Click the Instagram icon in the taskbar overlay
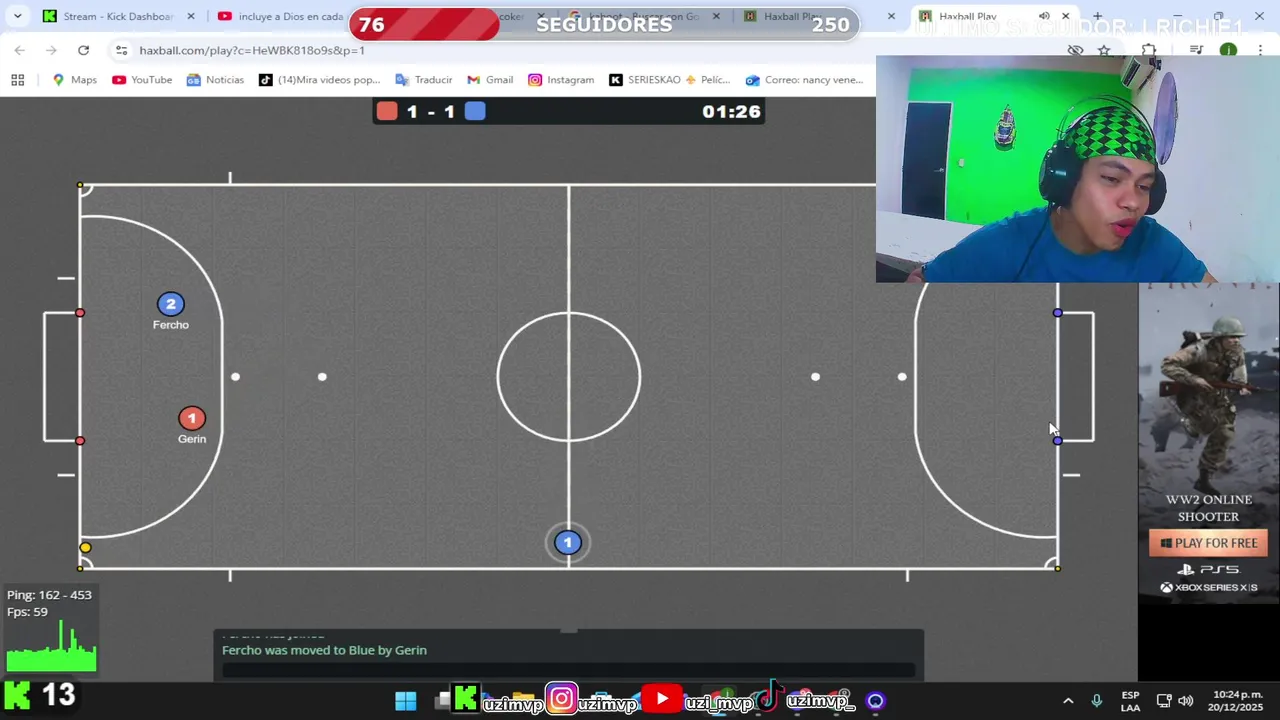This screenshot has height=720, width=1280. point(562,699)
